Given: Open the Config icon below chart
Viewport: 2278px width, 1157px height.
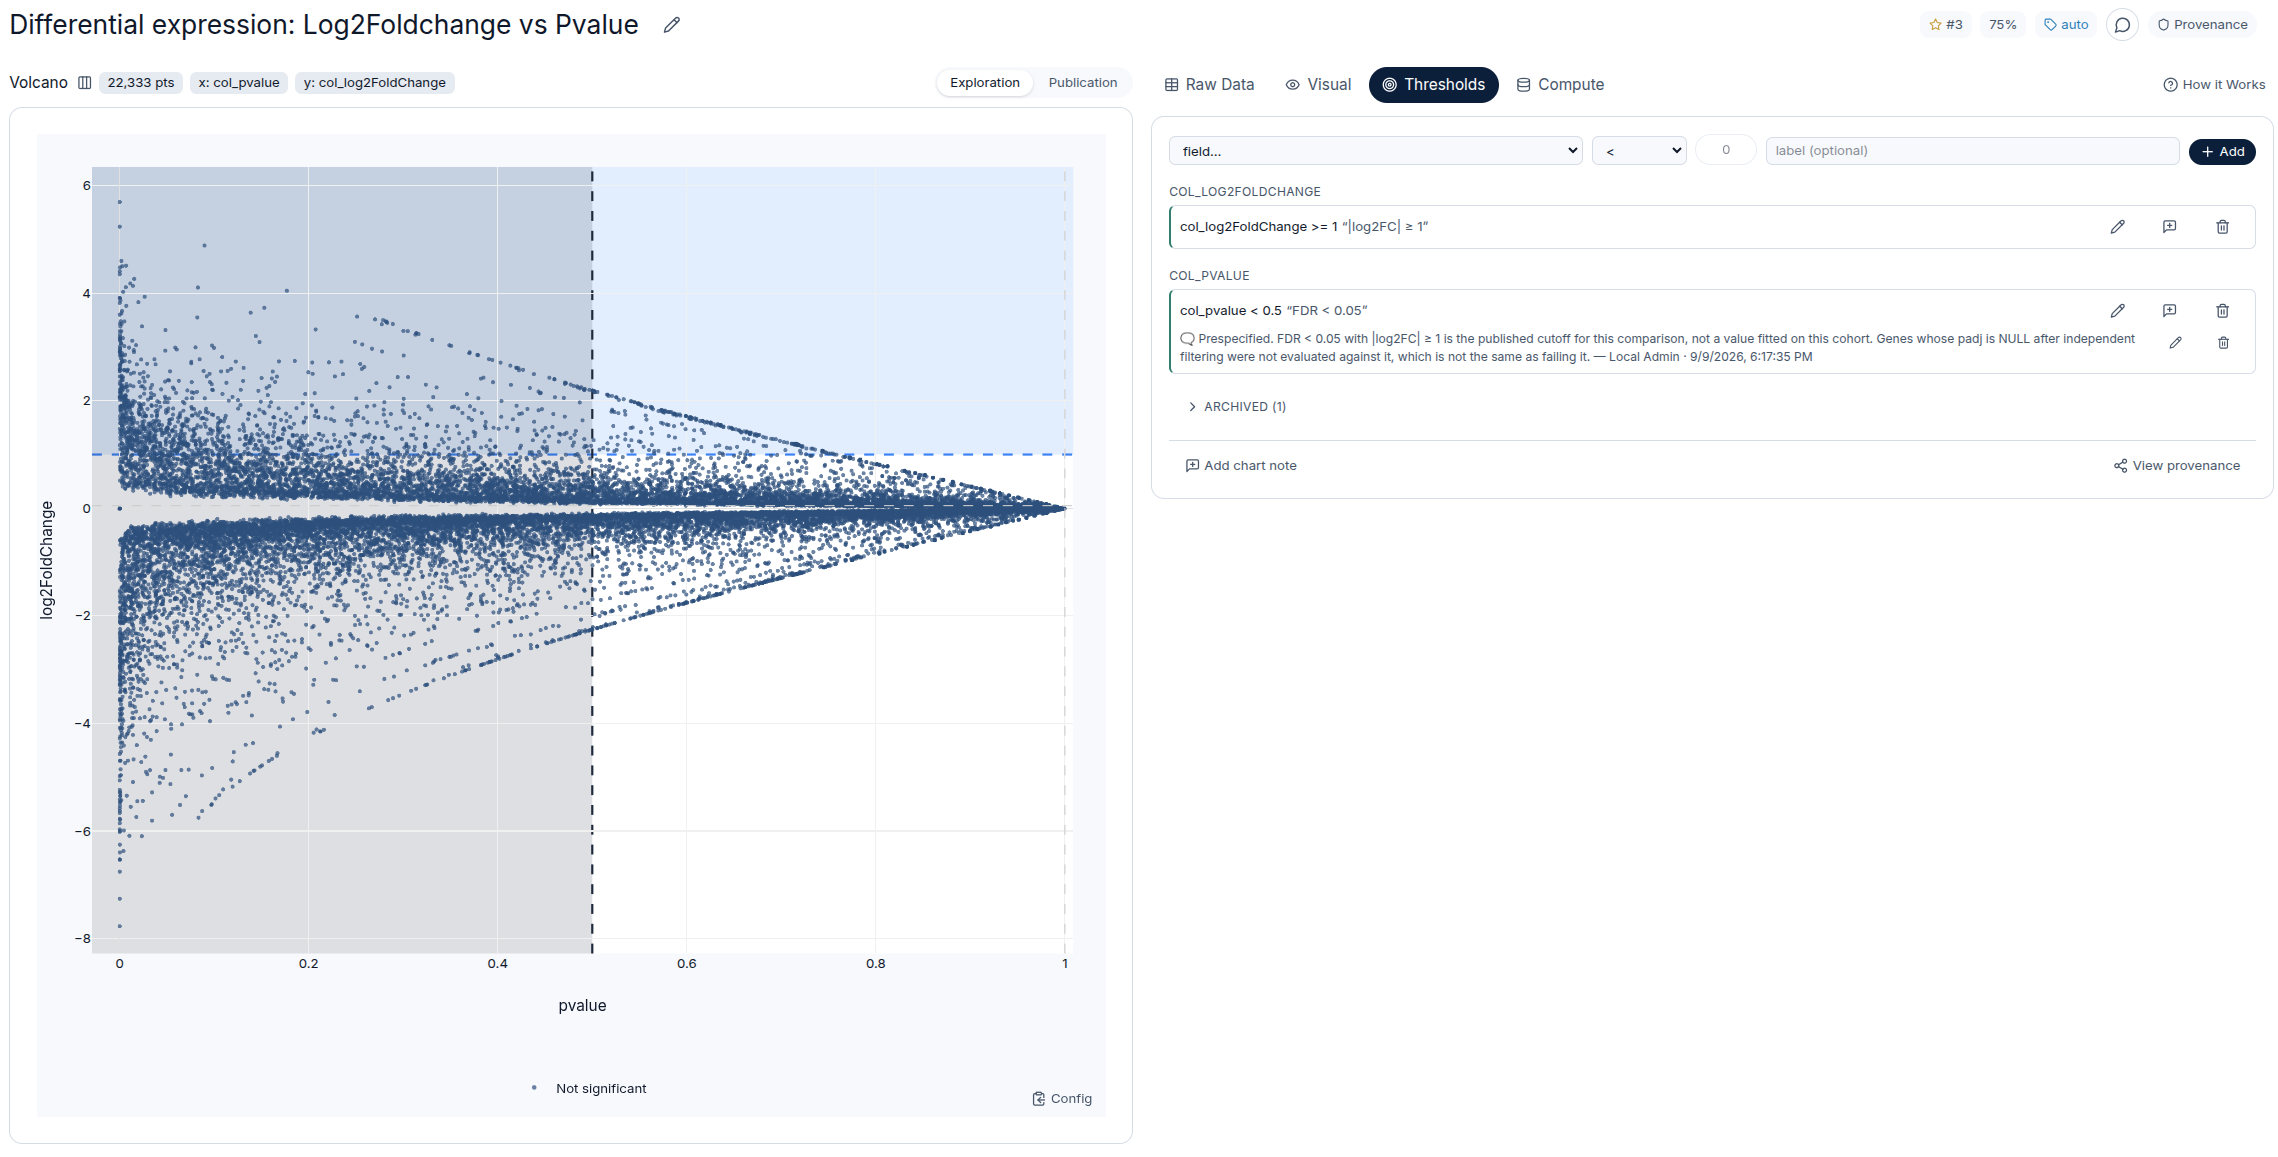Looking at the screenshot, I should tap(1062, 1099).
